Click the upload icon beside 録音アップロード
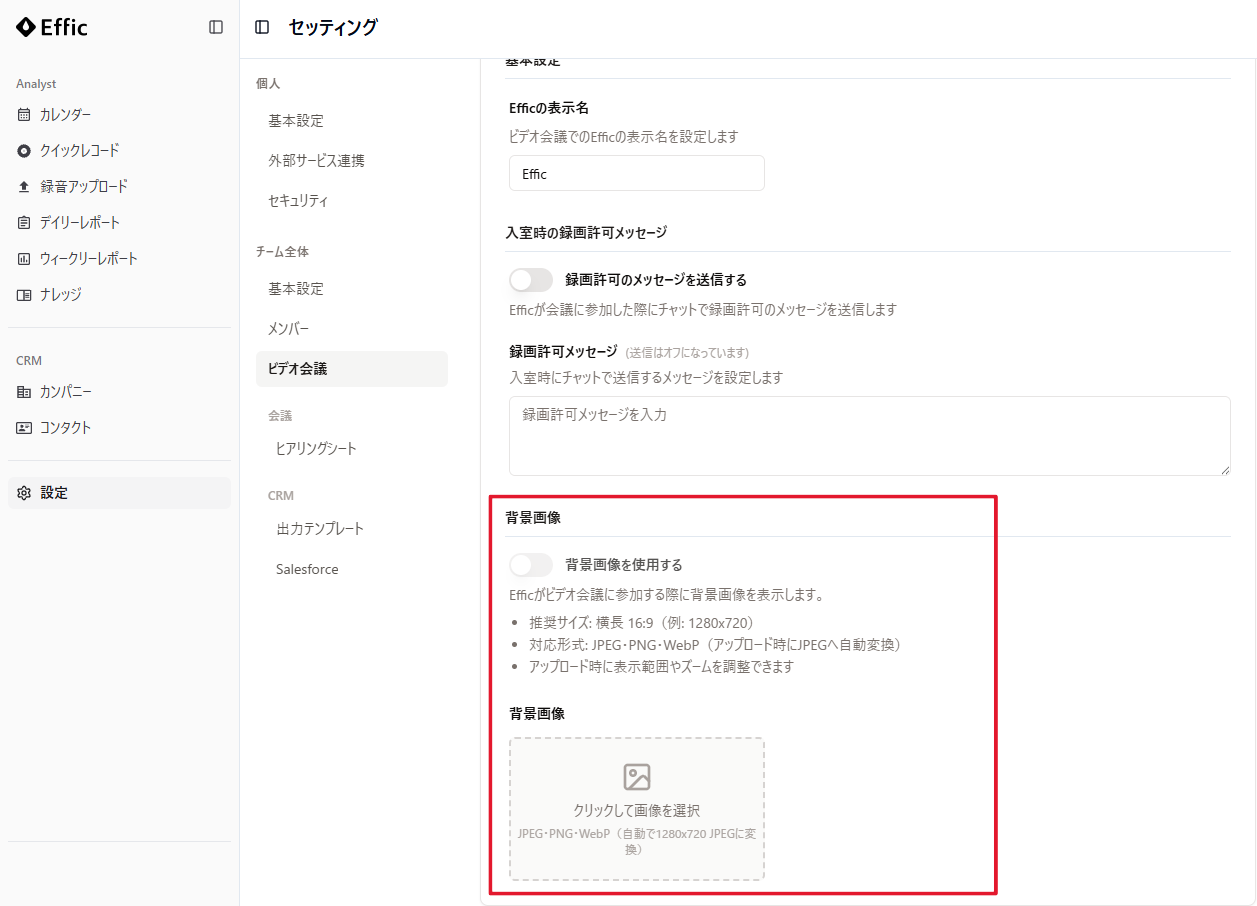 click(x=24, y=187)
